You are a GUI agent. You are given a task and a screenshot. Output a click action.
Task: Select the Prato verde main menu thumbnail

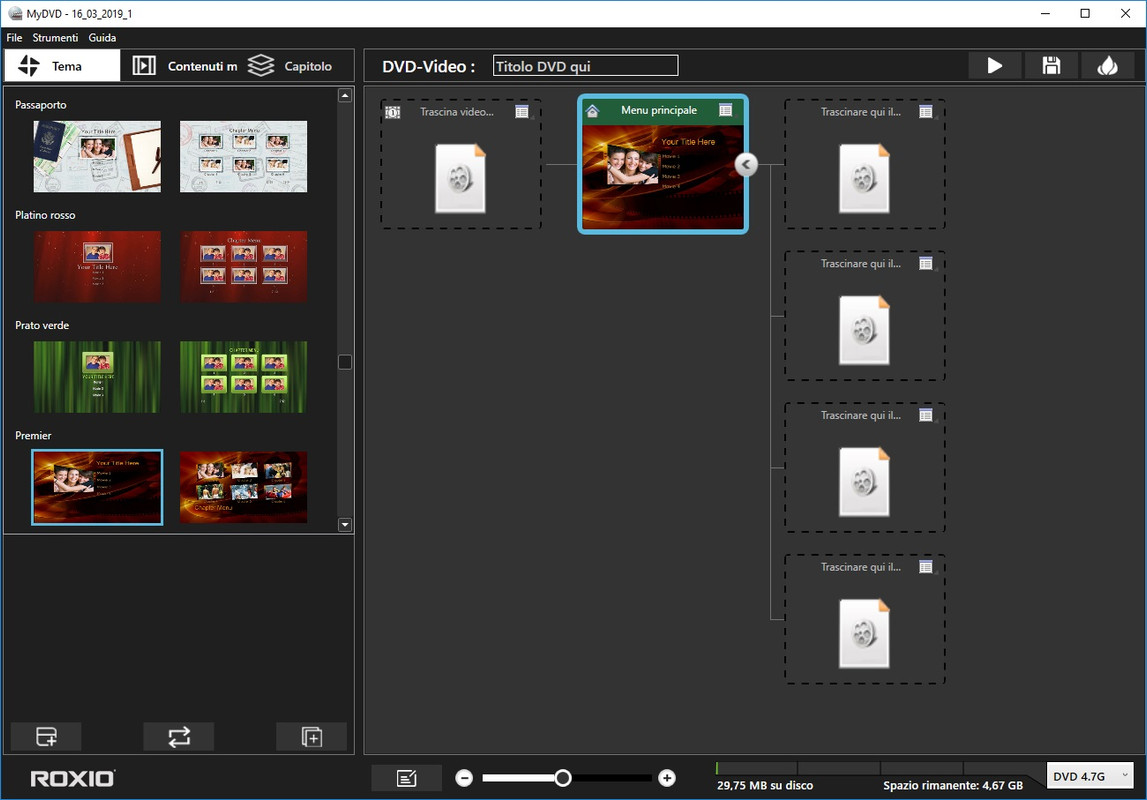pyautogui.click(x=97, y=377)
